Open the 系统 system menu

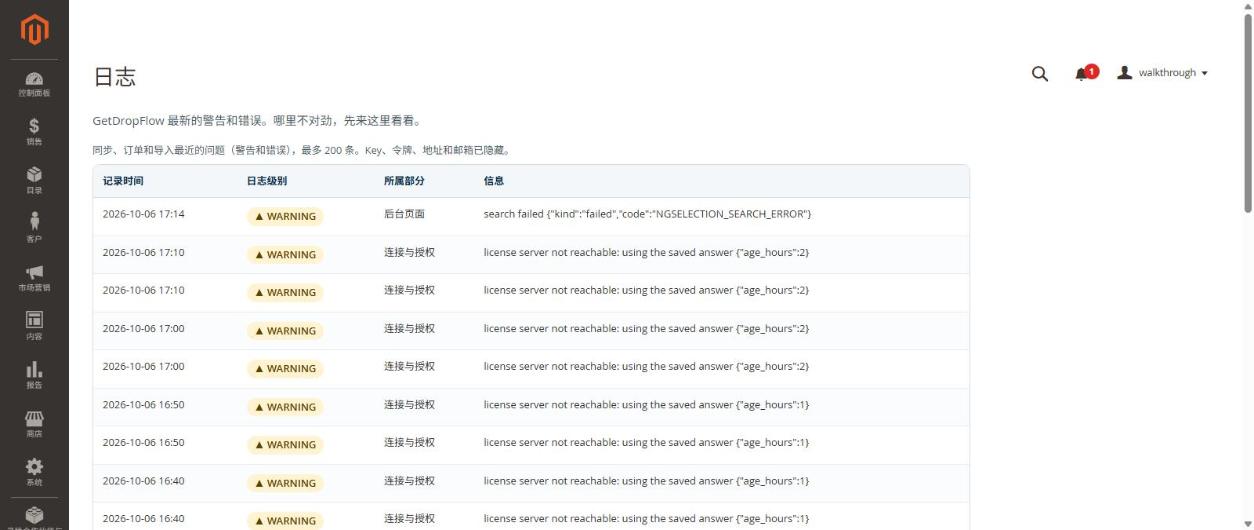pyautogui.click(x=34, y=472)
